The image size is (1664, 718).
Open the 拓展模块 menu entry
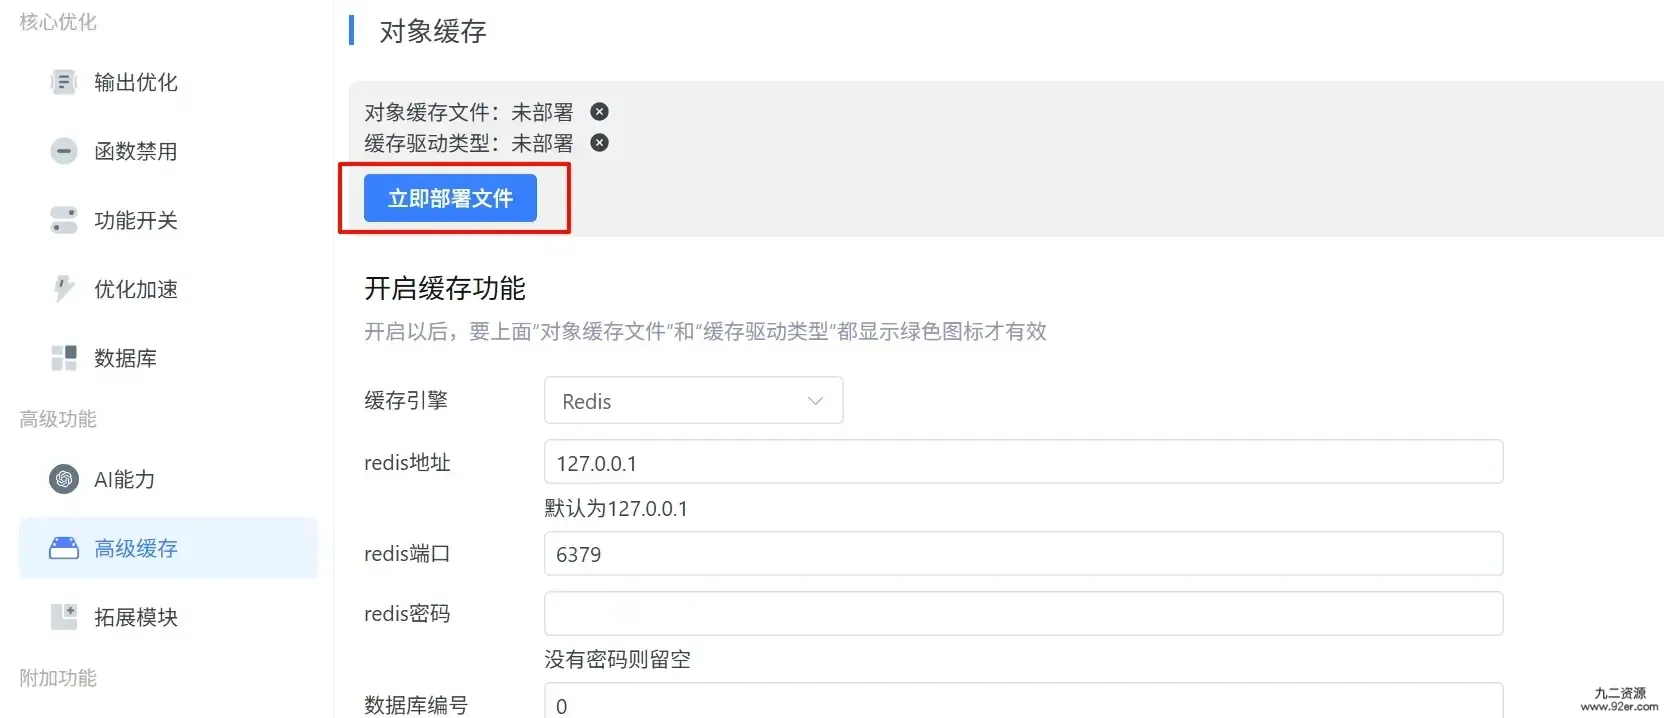click(136, 617)
